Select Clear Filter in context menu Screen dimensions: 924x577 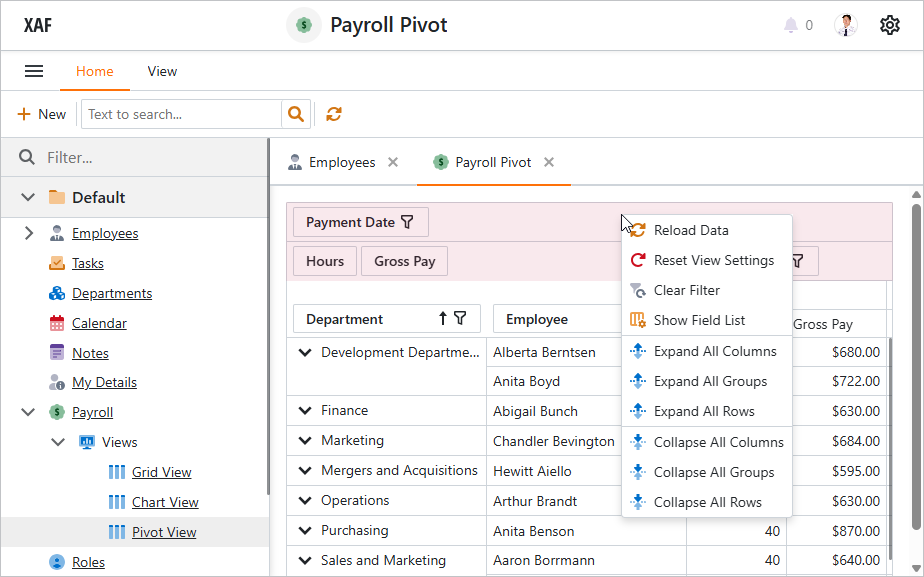[707, 290]
